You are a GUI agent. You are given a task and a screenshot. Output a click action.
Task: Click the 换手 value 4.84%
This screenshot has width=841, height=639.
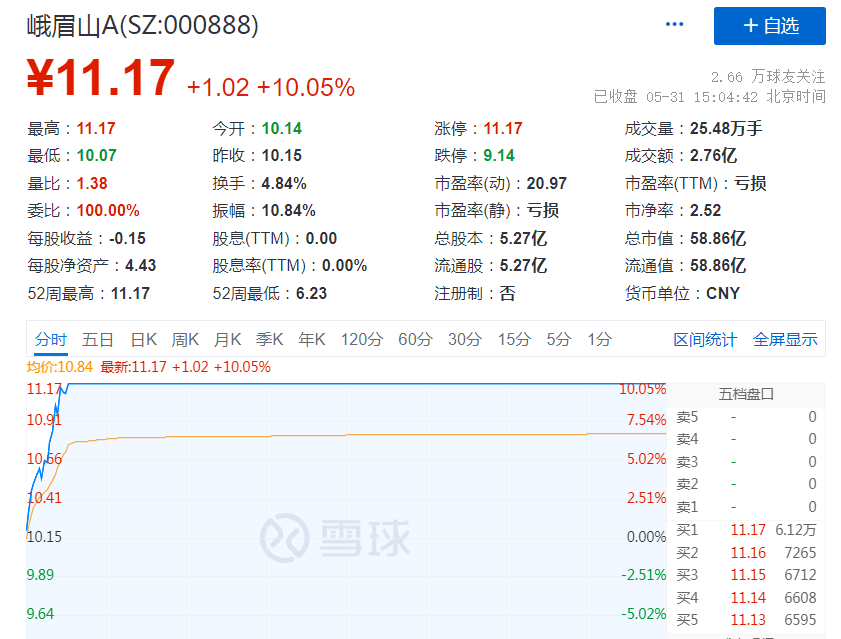point(284,183)
